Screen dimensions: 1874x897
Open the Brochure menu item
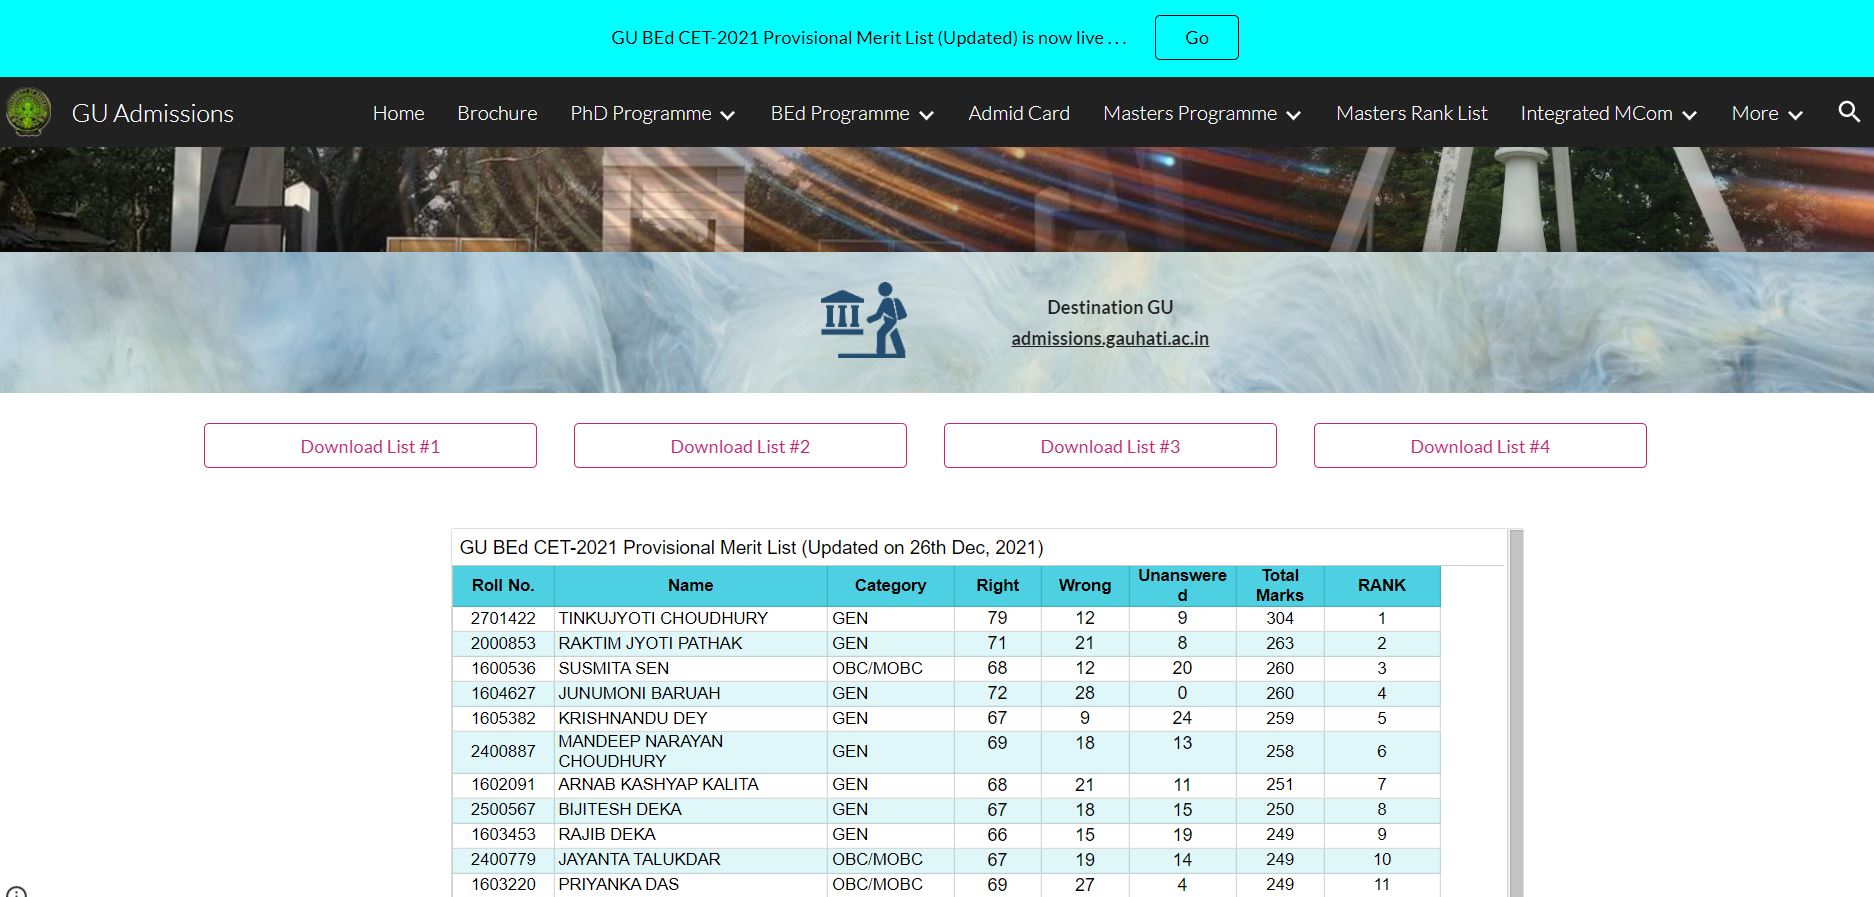coord(497,113)
